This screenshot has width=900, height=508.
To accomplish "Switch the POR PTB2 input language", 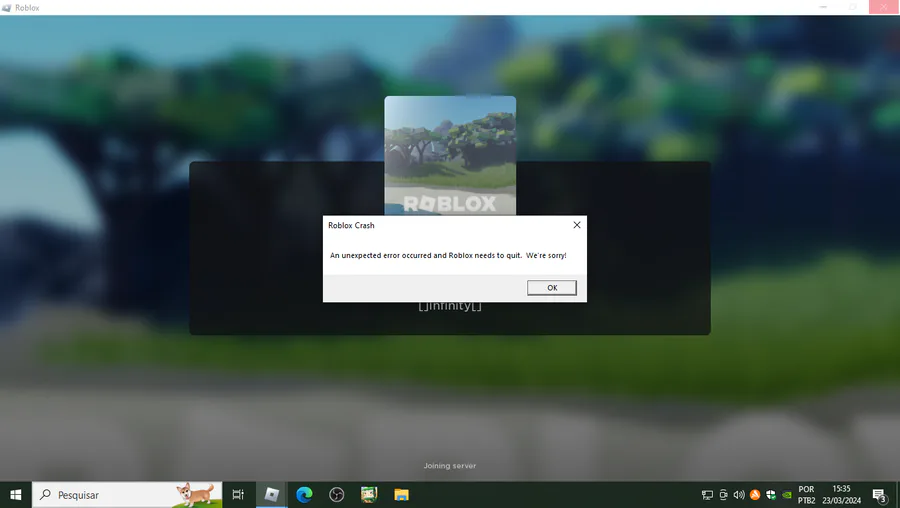I will point(806,495).
